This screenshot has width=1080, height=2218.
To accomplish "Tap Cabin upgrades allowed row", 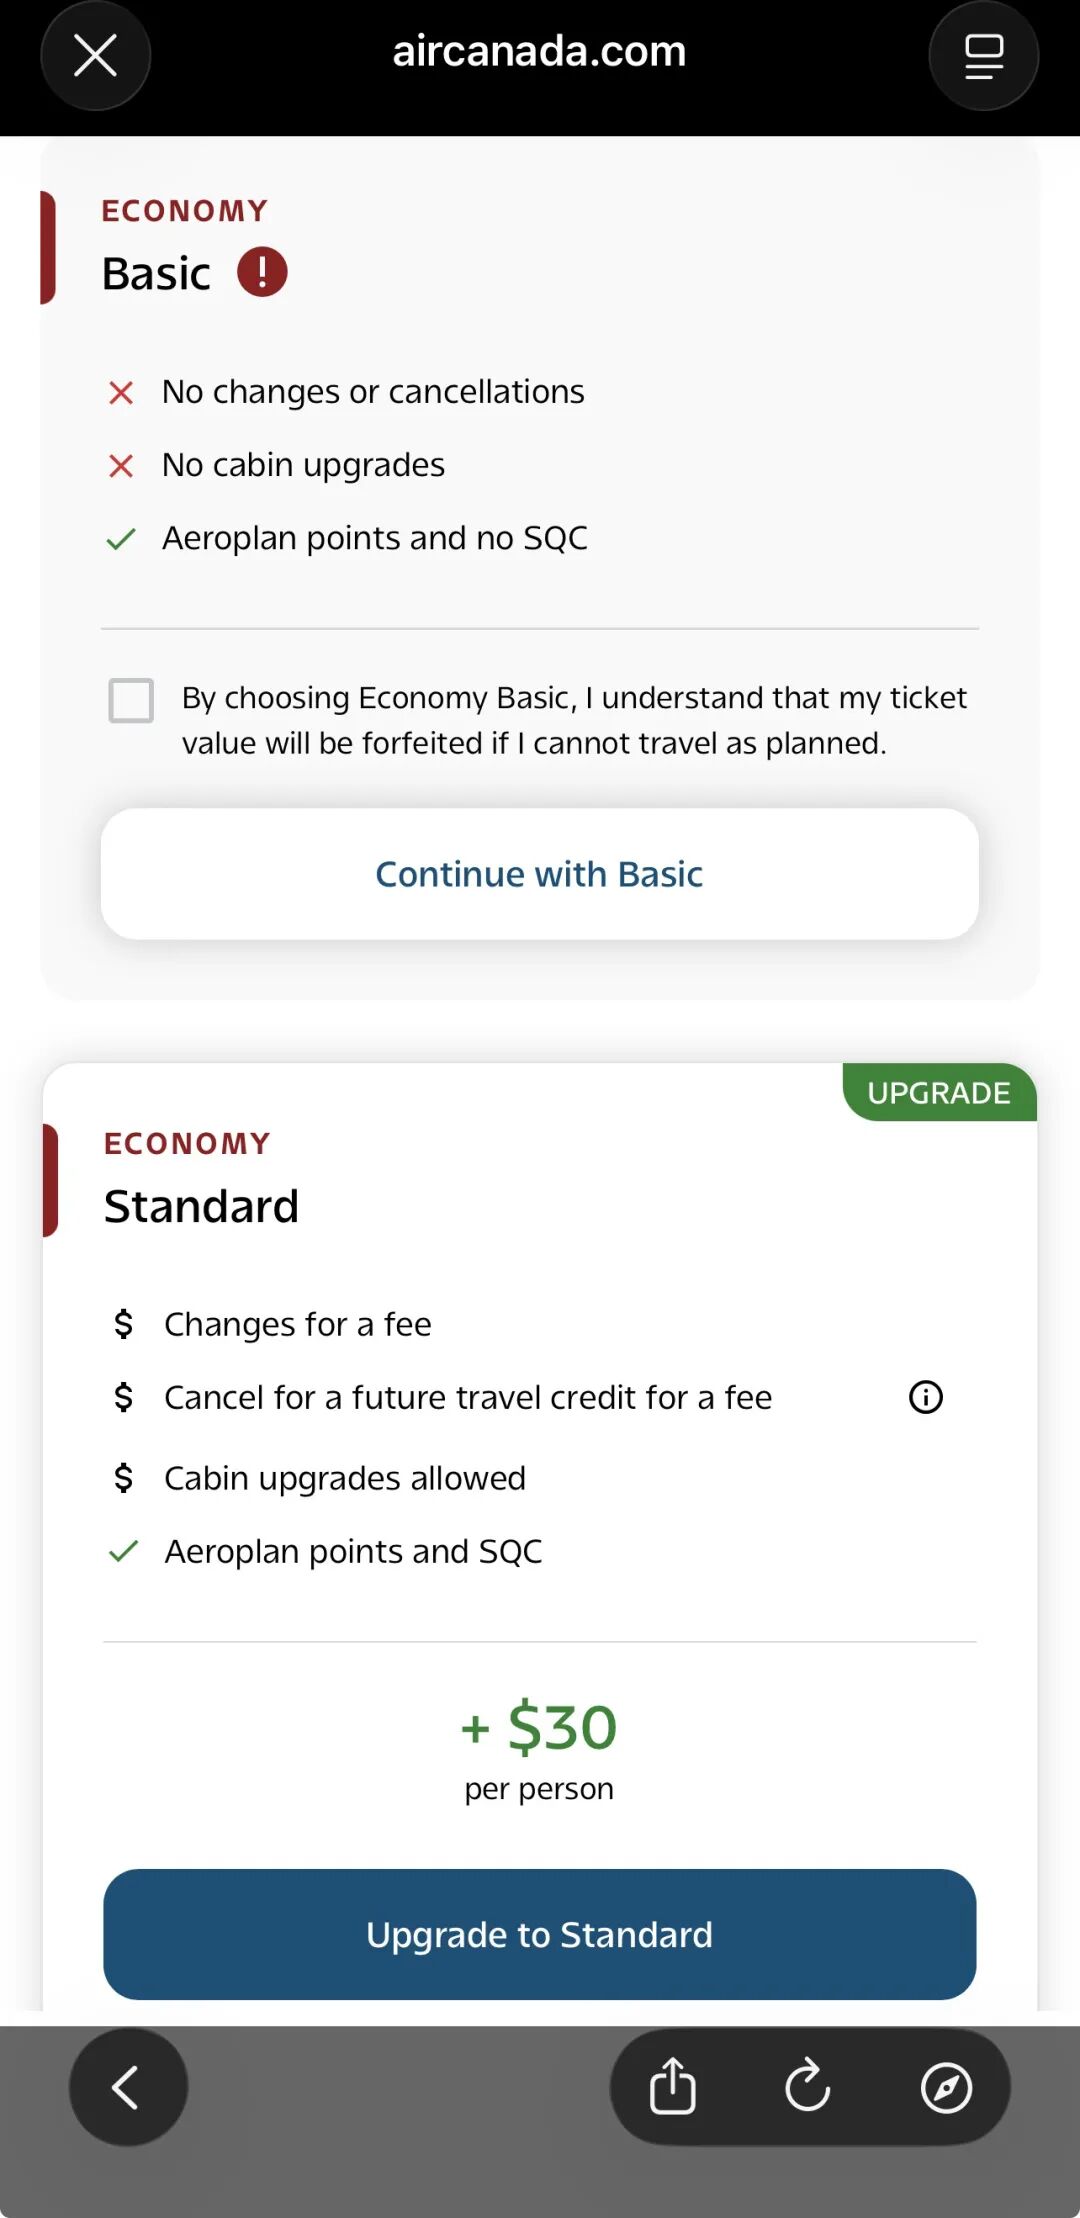I will [344, 1478].
